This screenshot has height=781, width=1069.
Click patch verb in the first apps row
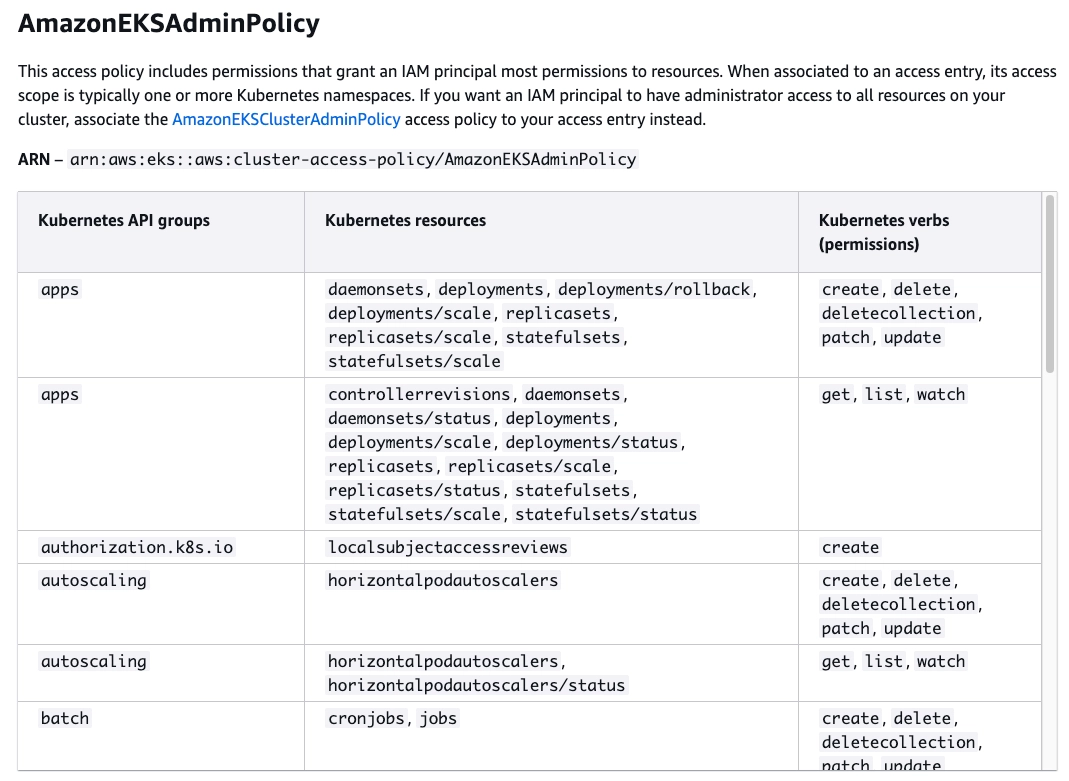pos(845,337)
